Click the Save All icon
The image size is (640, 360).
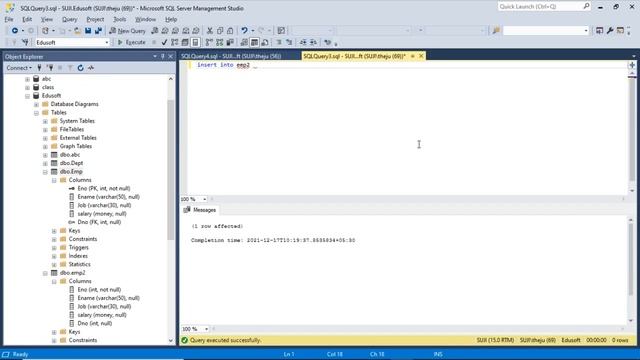pyautogui.click(x=98, y=31)
